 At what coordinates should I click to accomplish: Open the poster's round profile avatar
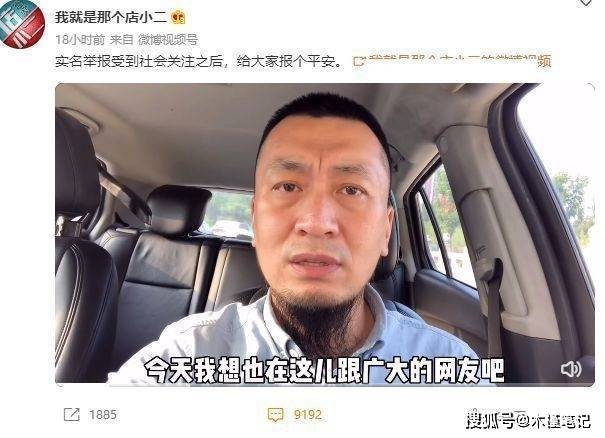click(22, 24)
